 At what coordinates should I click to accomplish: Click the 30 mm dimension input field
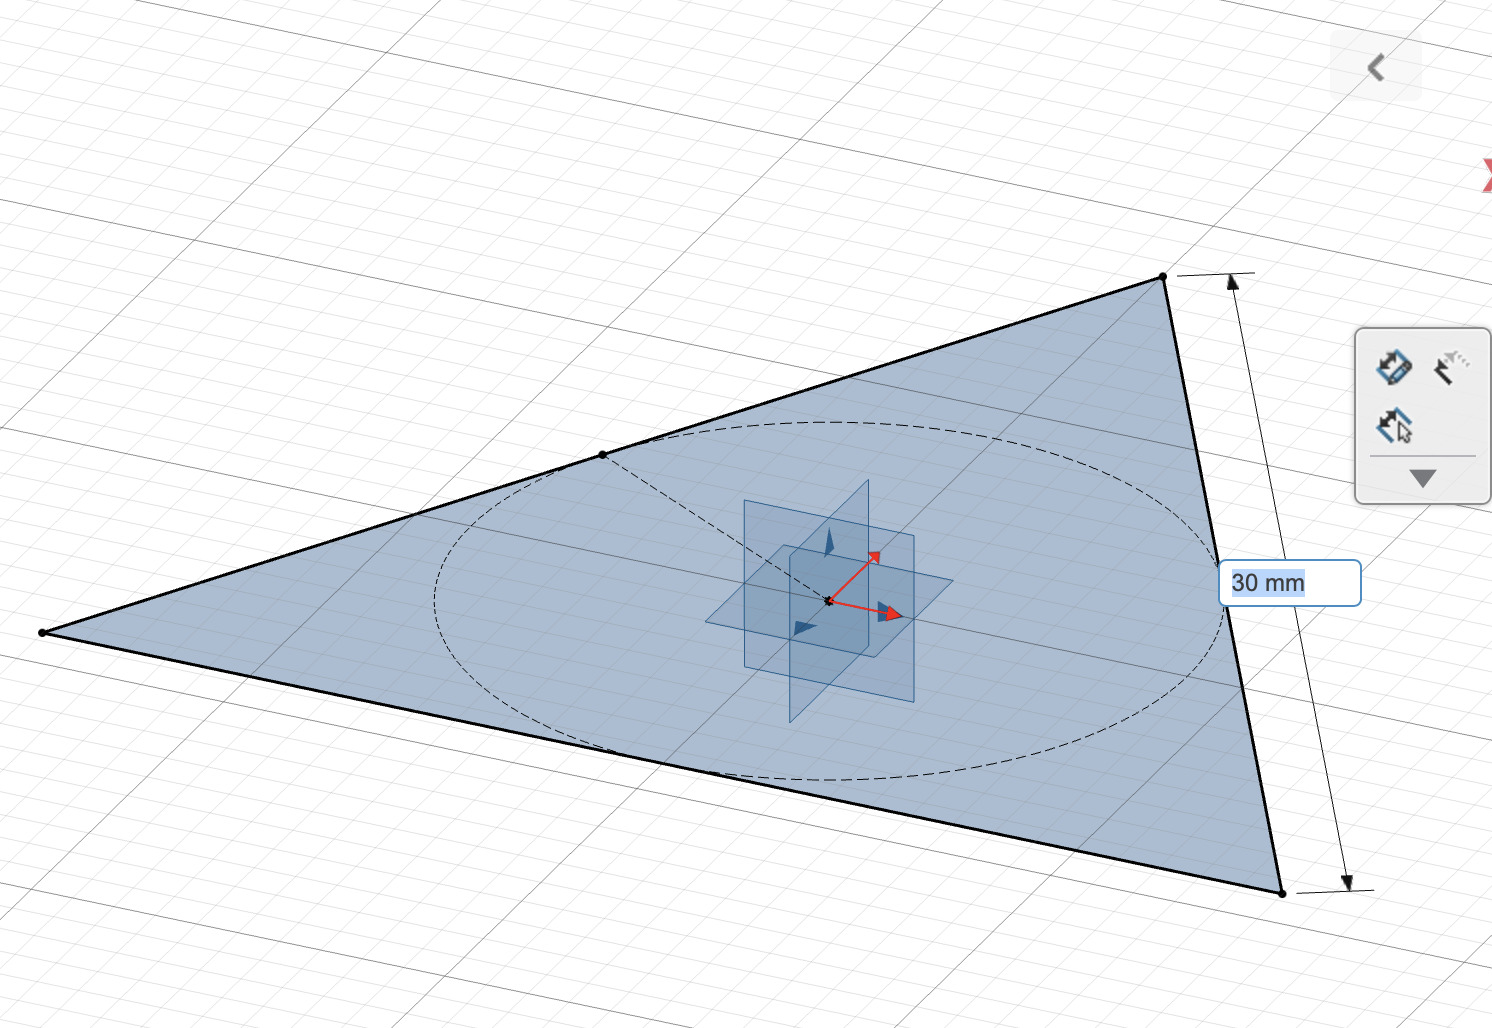1290,583
